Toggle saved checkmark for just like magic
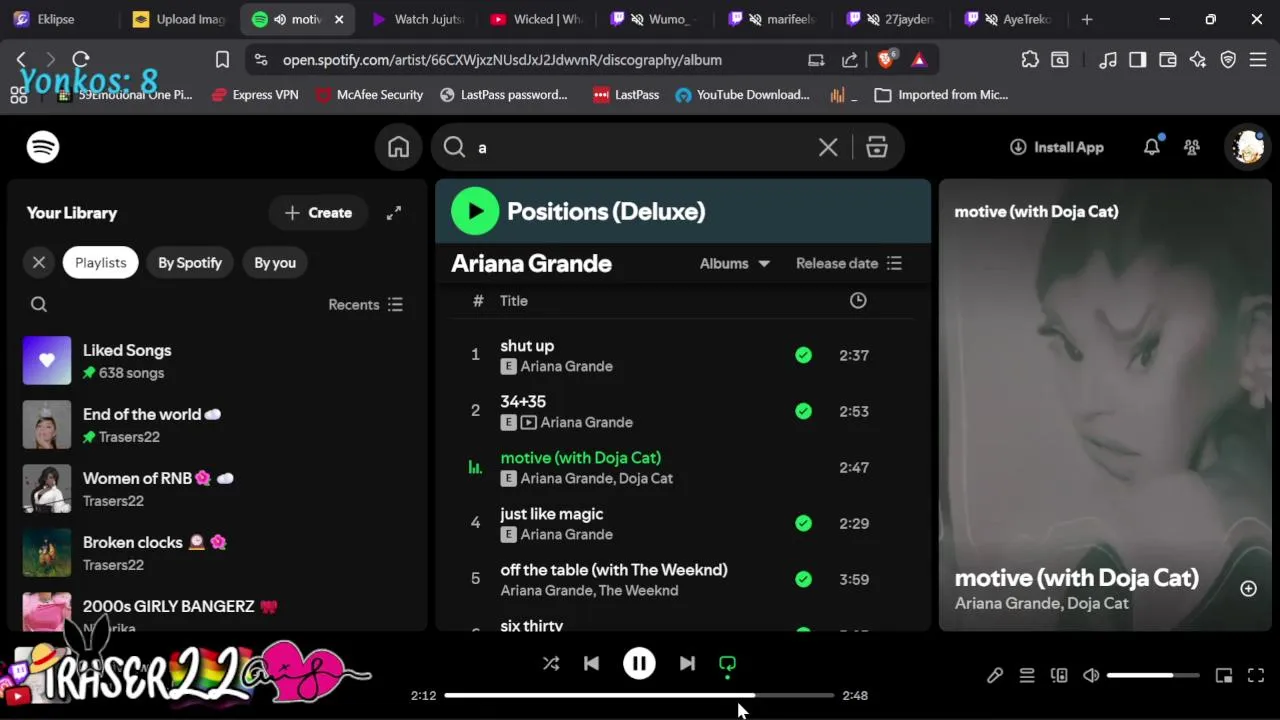 point(803,523)
